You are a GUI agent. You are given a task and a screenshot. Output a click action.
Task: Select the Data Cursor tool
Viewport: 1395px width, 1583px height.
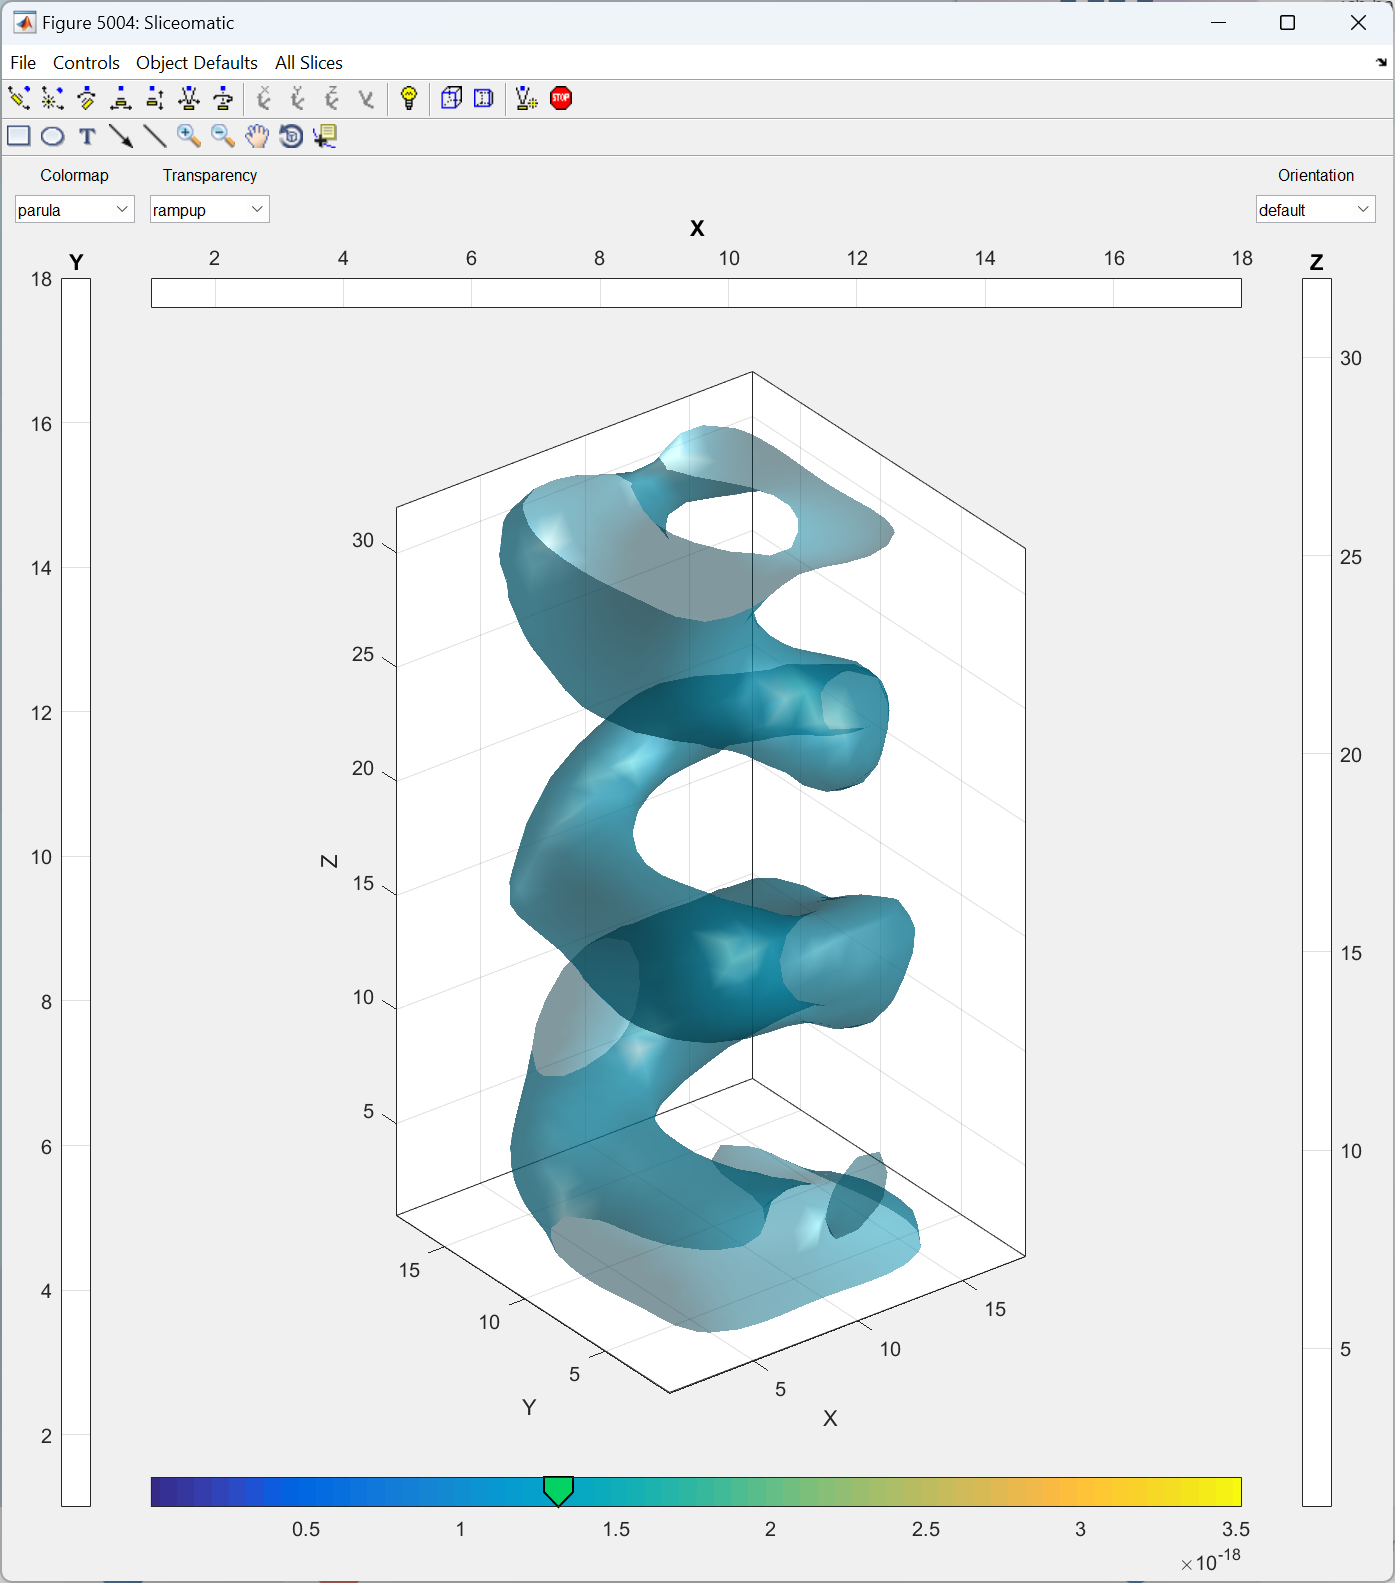[325, 136]
